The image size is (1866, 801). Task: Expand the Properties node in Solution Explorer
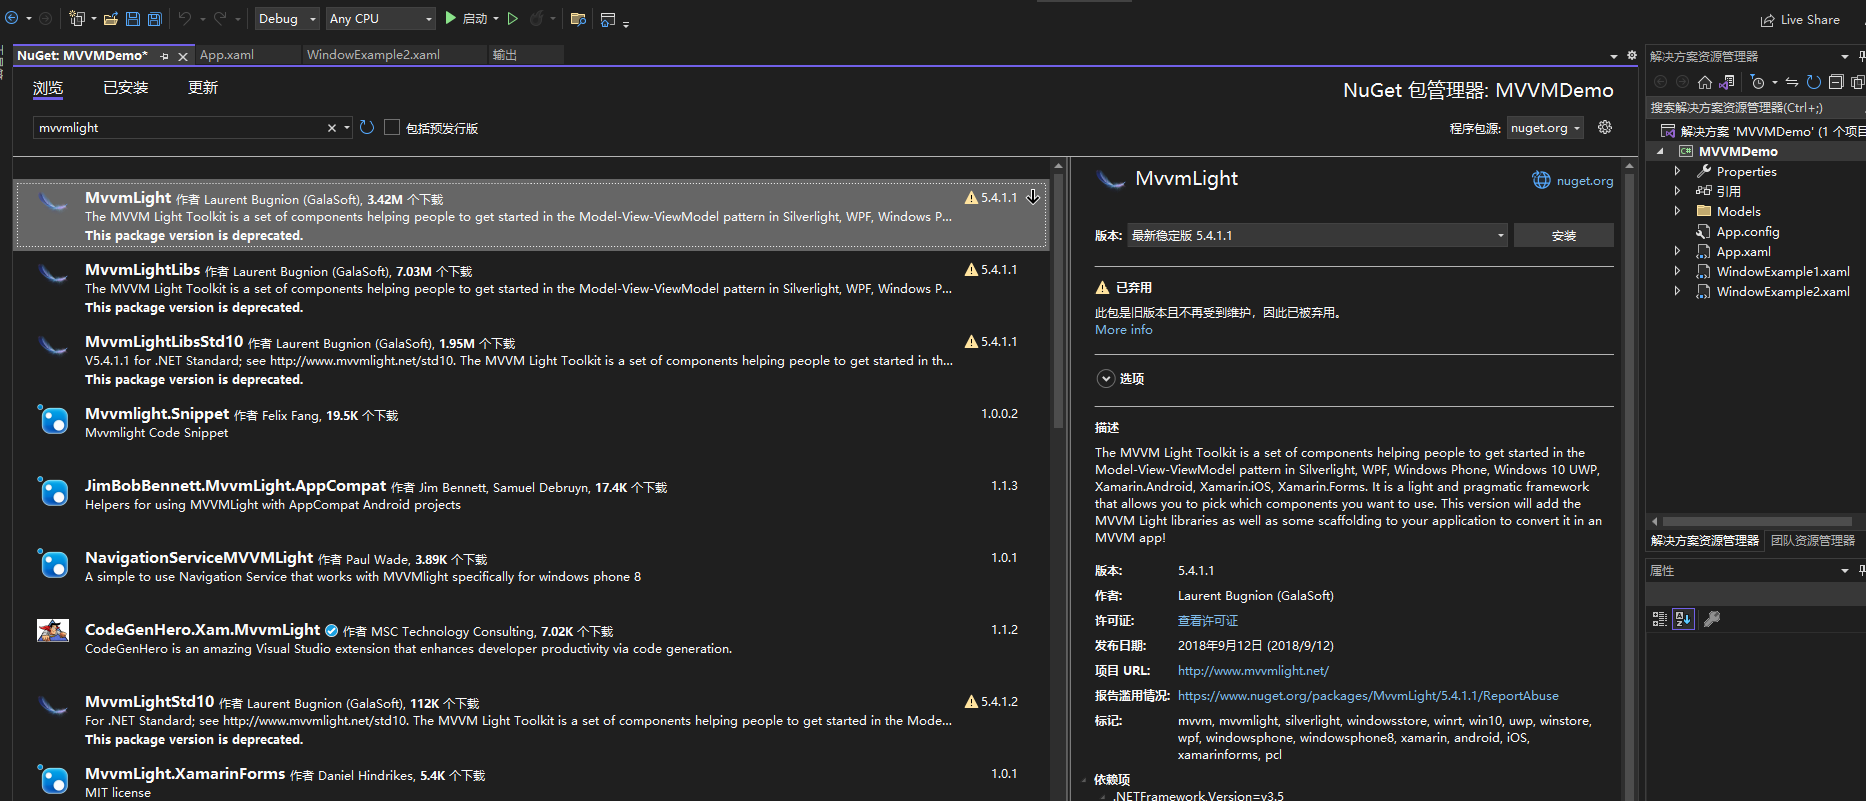coord(1678,171)
